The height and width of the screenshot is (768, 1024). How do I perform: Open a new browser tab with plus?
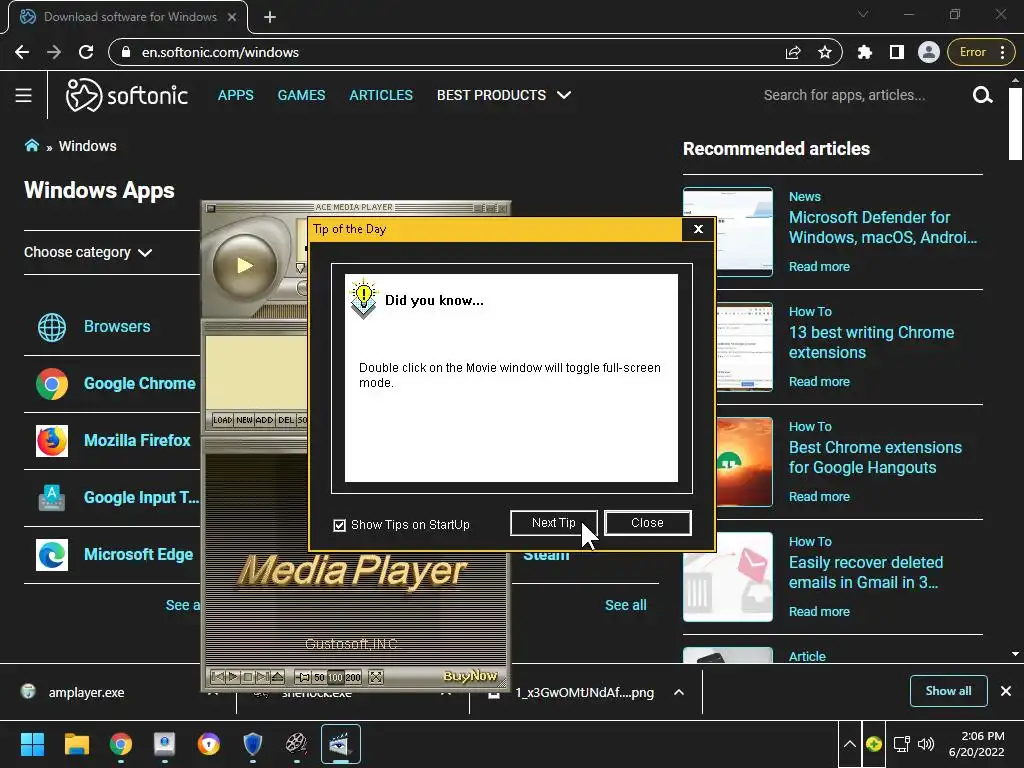pos(270,17)
